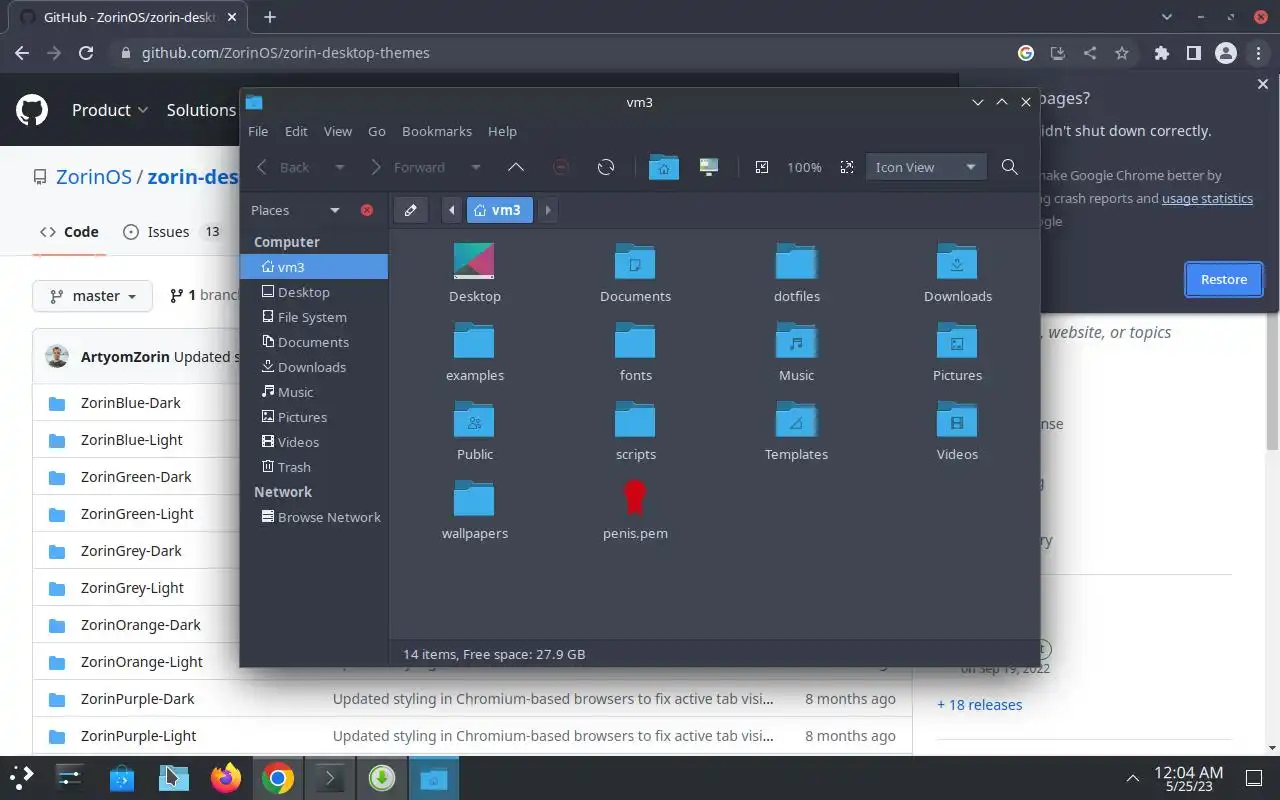The height and width of the screenshot is (800, 1280).
Task: Select Desktop in the Places sidebar
Action: click(314, 292)
